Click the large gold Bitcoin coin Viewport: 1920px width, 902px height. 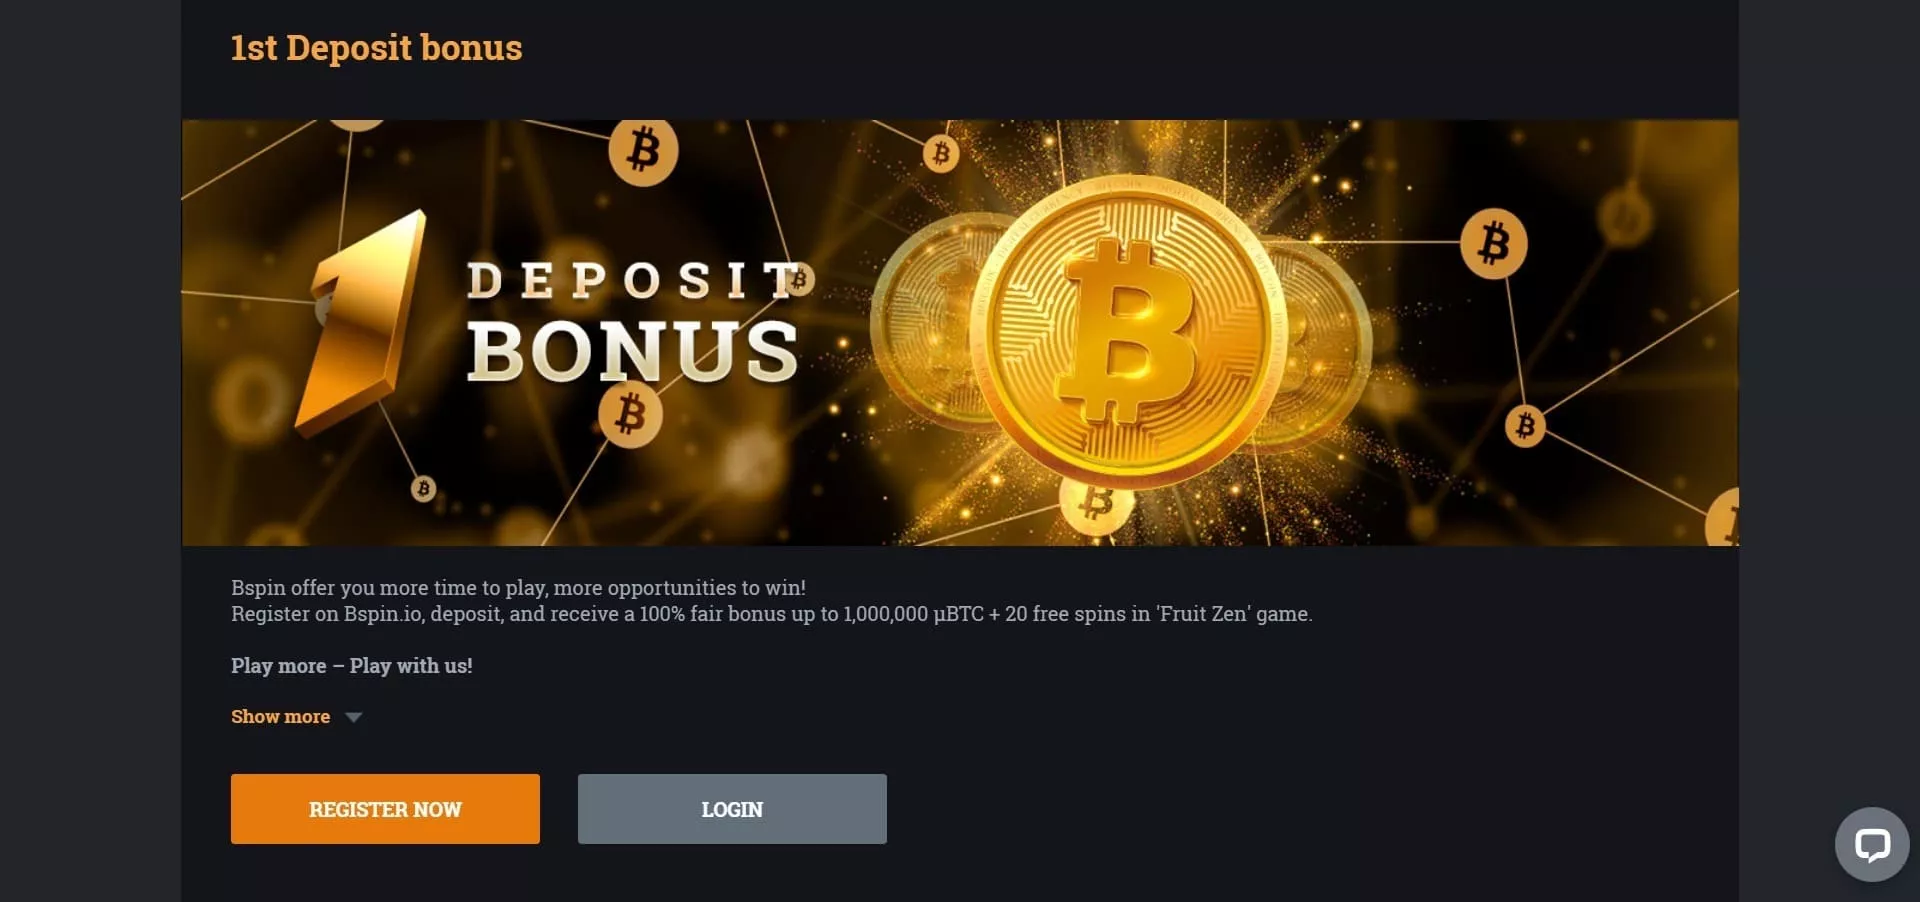click(x=1128, y=326)
